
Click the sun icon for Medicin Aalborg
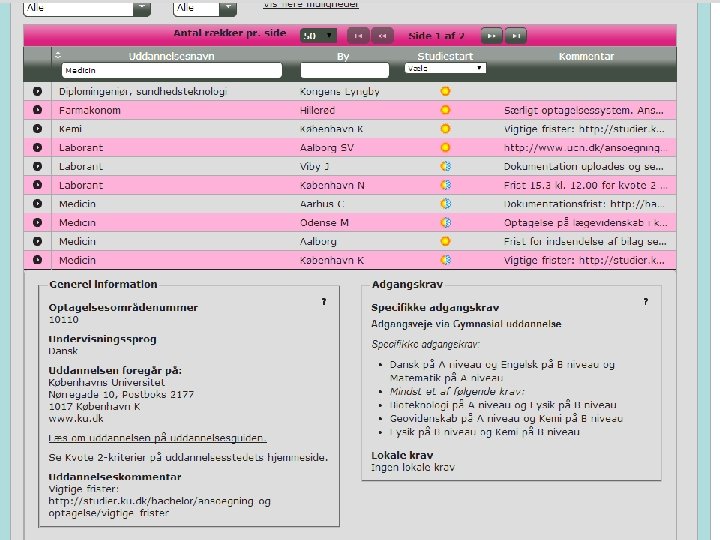[x=445, y=242]
